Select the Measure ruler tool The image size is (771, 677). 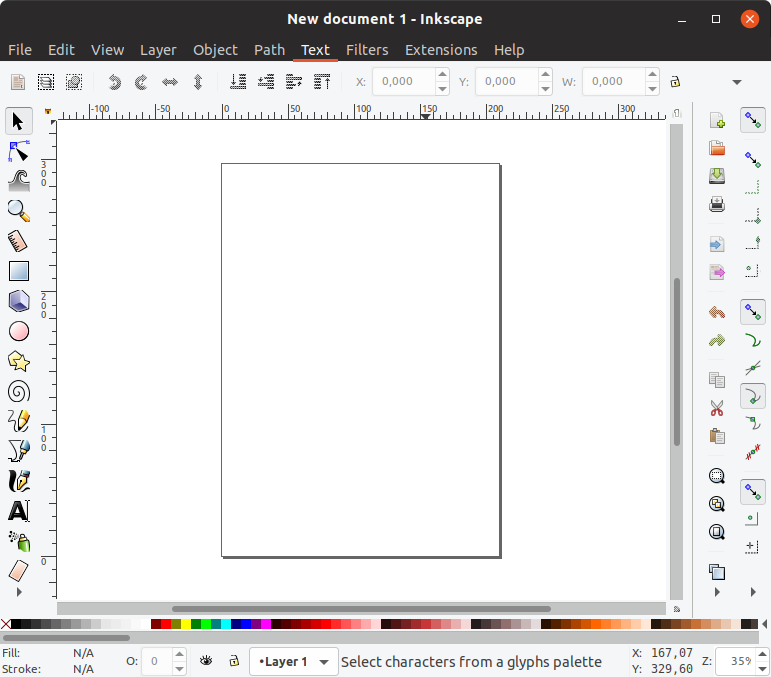click(x=19, y=241)
